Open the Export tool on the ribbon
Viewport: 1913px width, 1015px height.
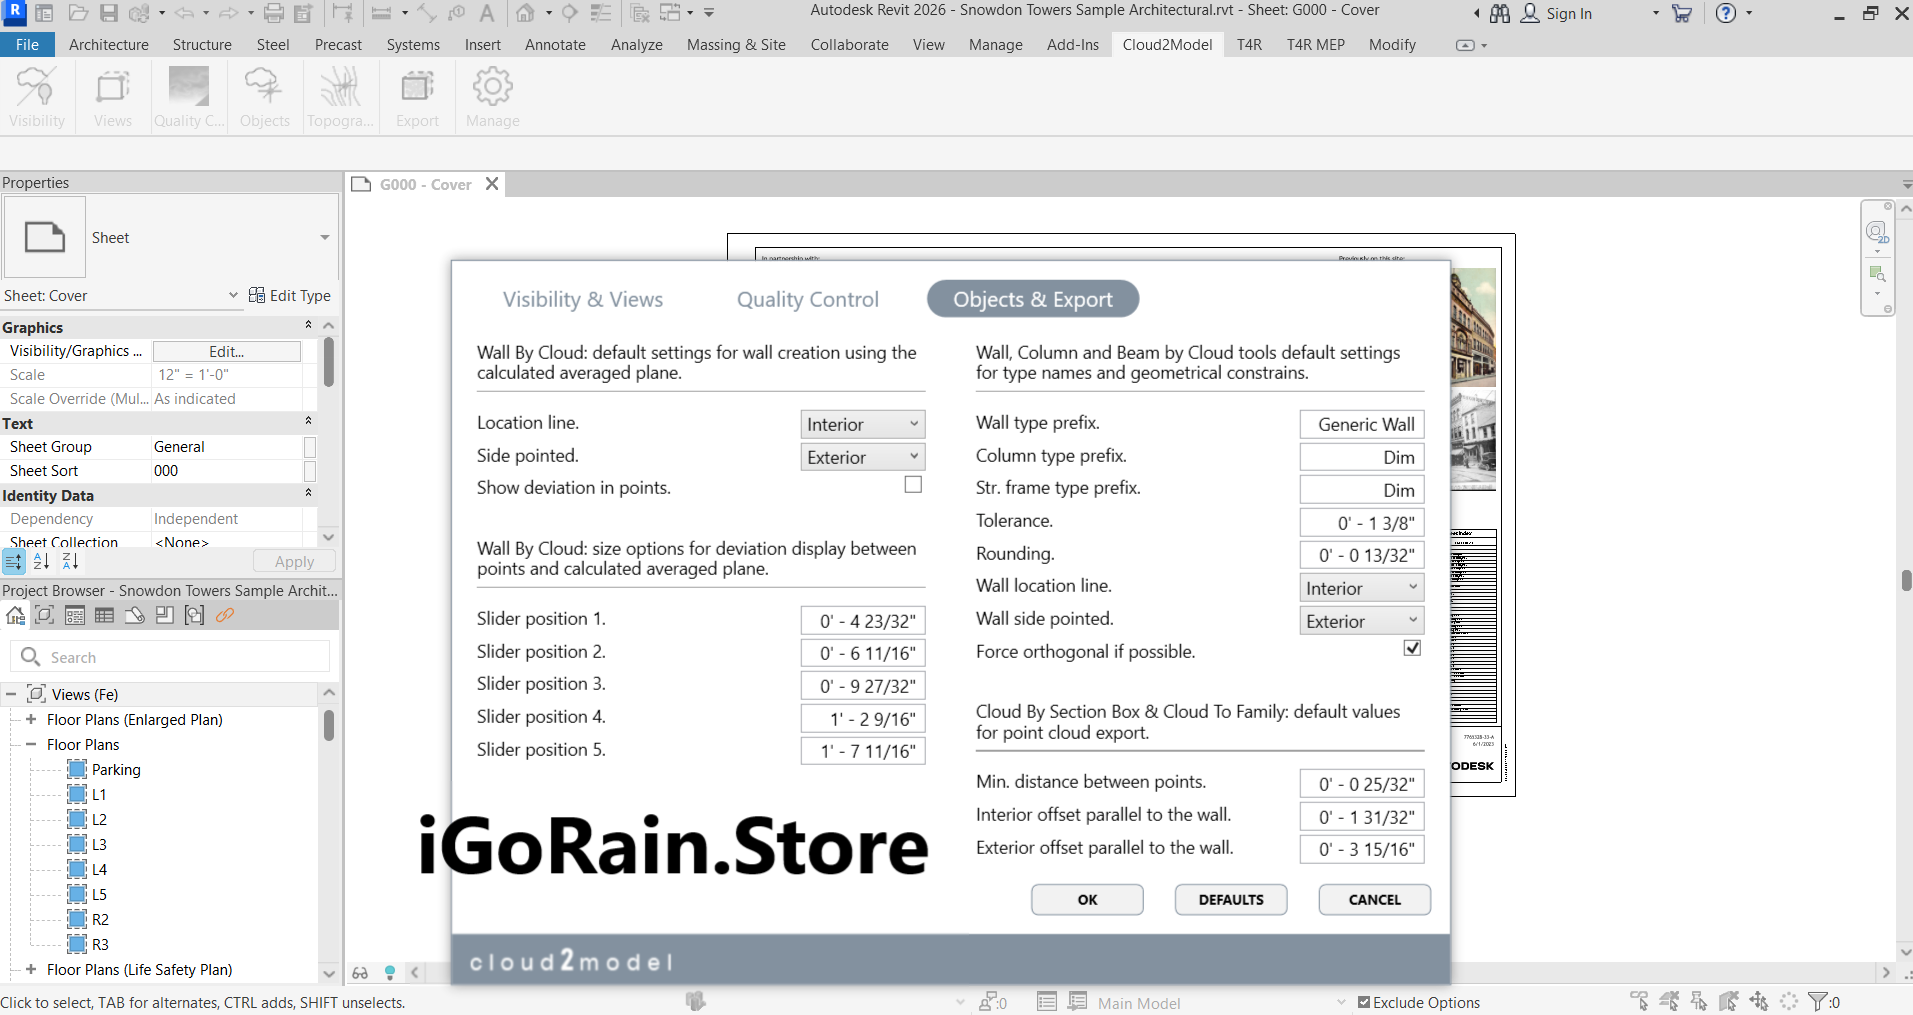pos(416,96)
